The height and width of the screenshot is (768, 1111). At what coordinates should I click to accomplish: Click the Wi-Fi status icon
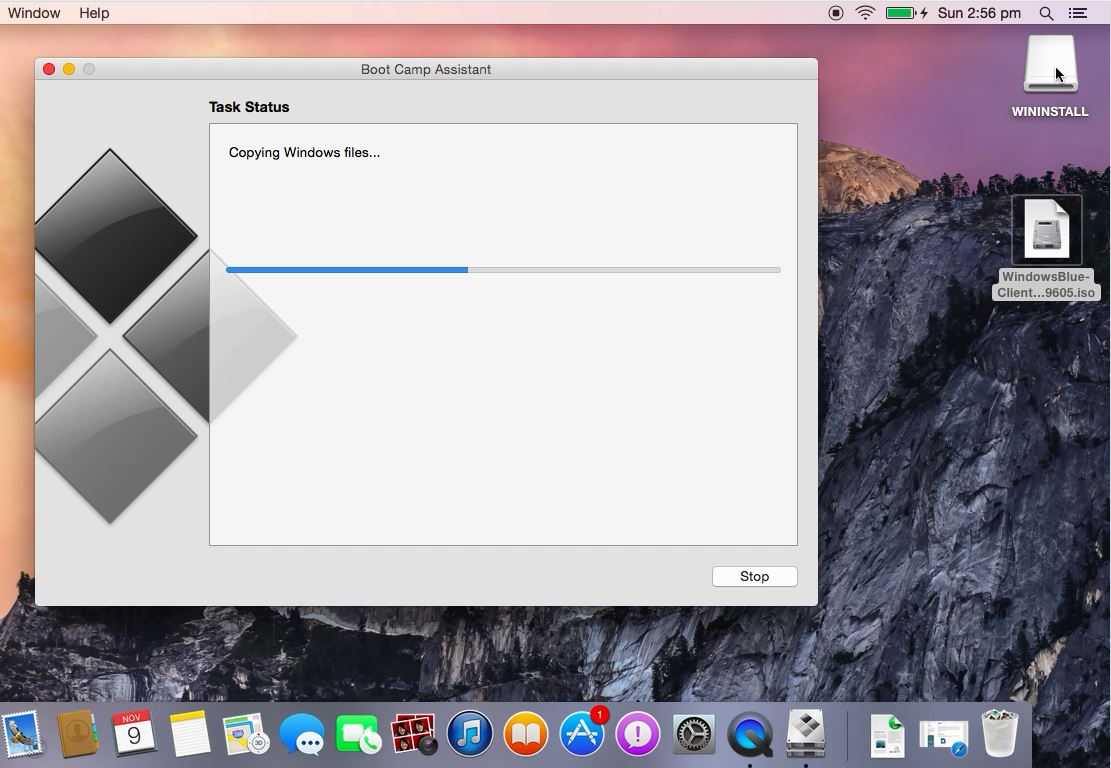coord(865,13)
